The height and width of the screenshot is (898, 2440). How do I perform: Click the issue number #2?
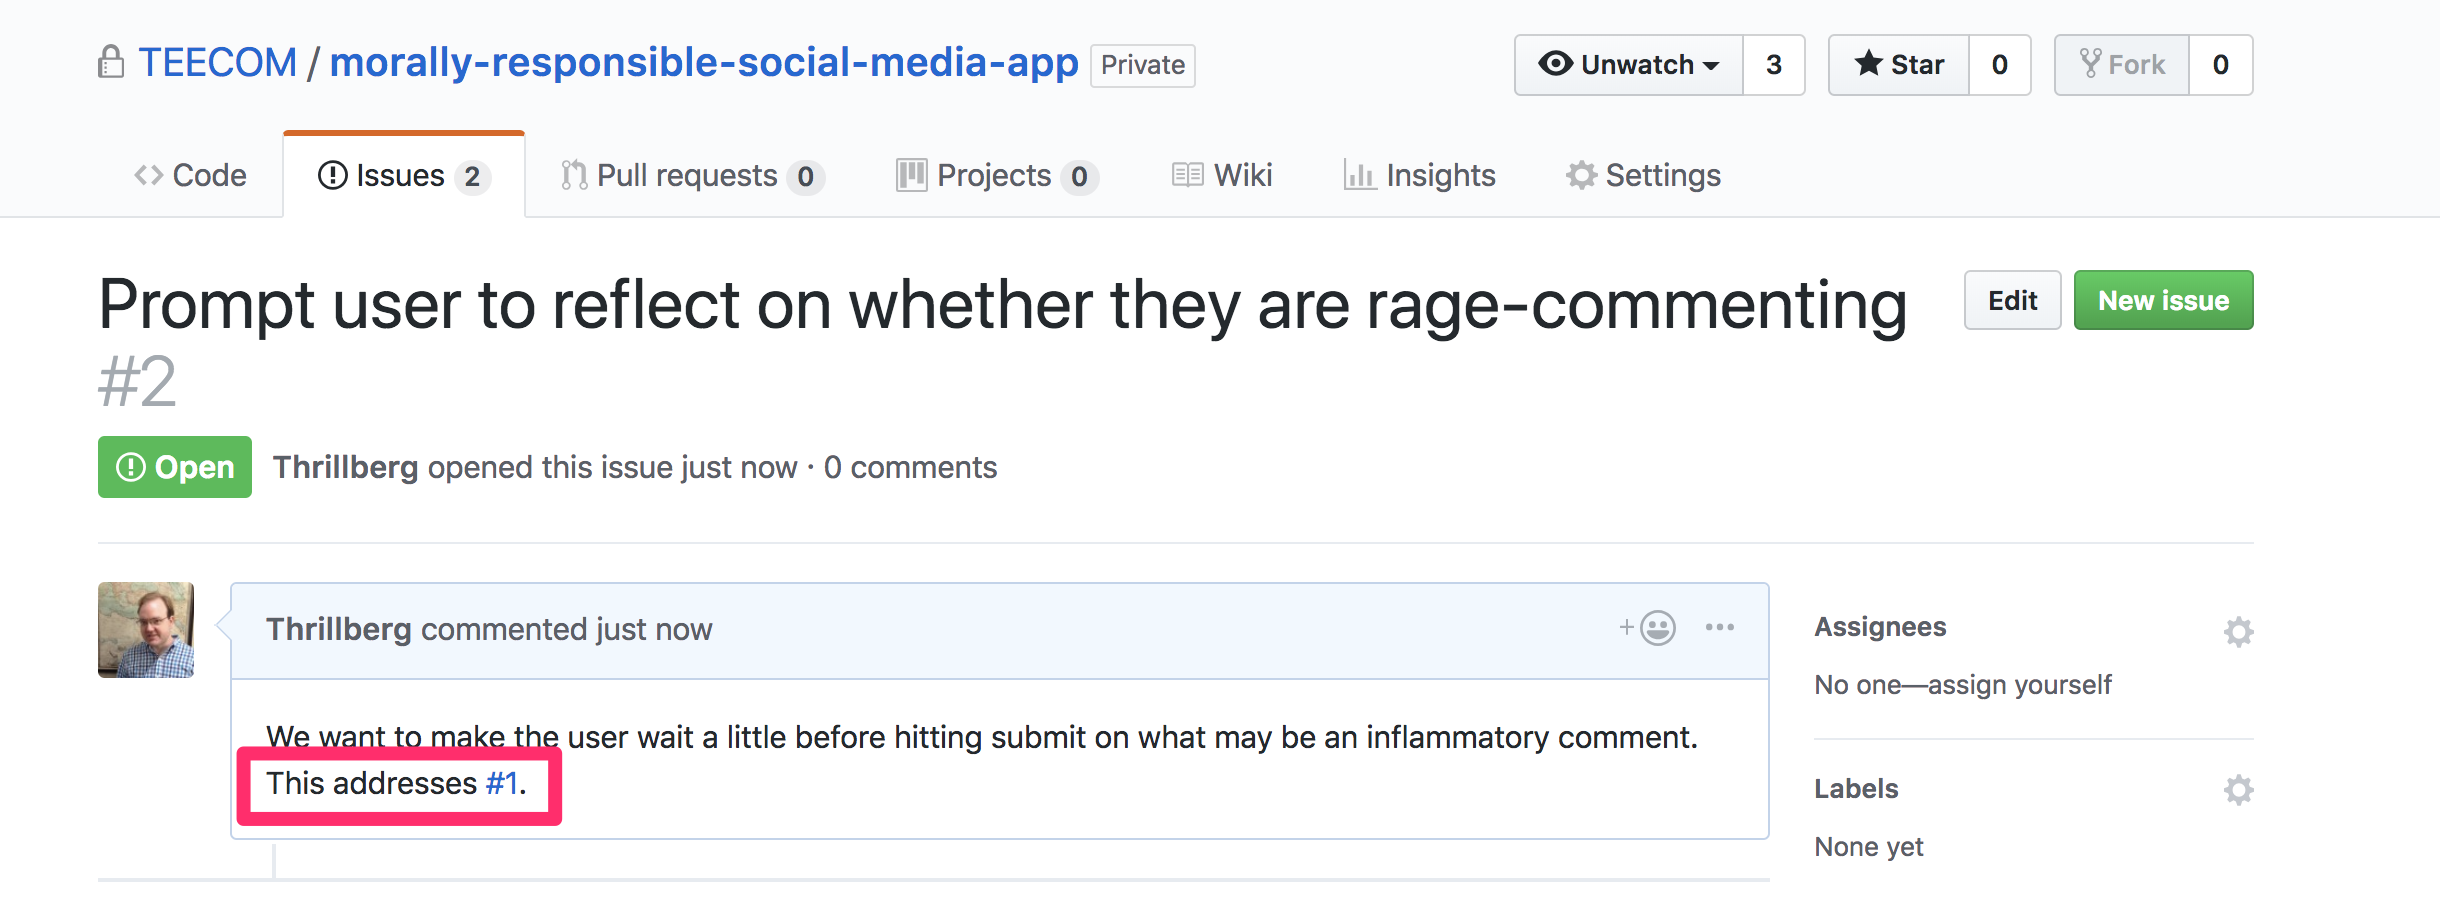[137, 381]
